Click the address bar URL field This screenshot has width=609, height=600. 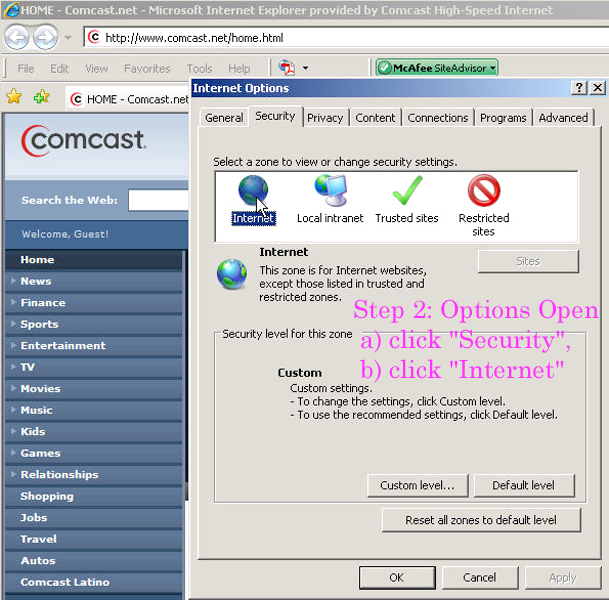point(346,37)
